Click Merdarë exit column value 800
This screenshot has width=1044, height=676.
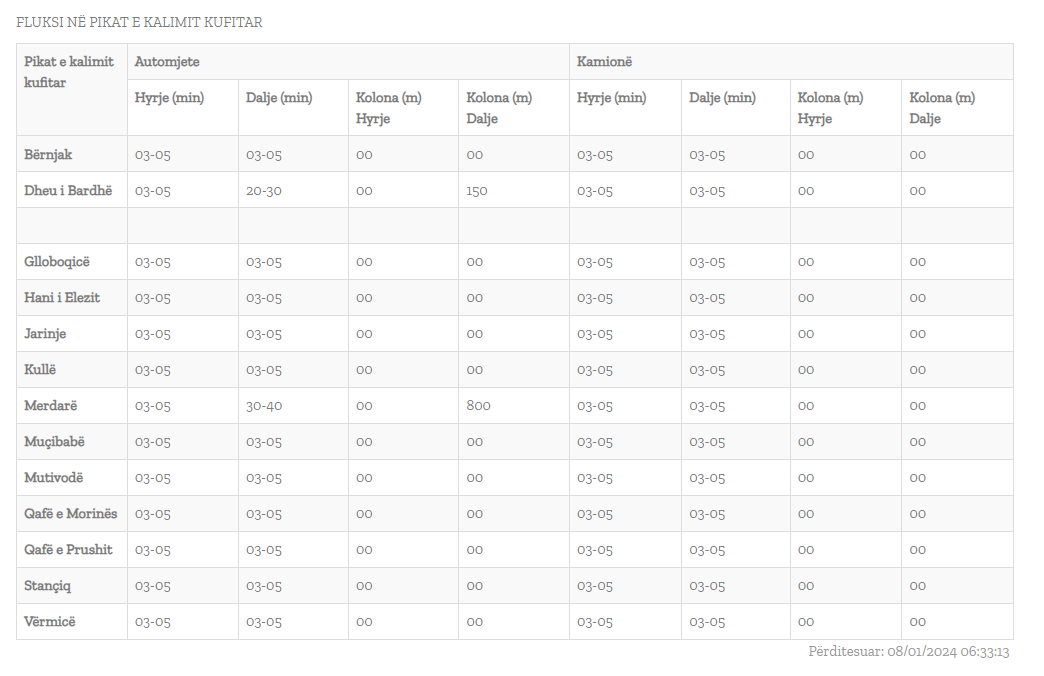[x=478, y=406]
